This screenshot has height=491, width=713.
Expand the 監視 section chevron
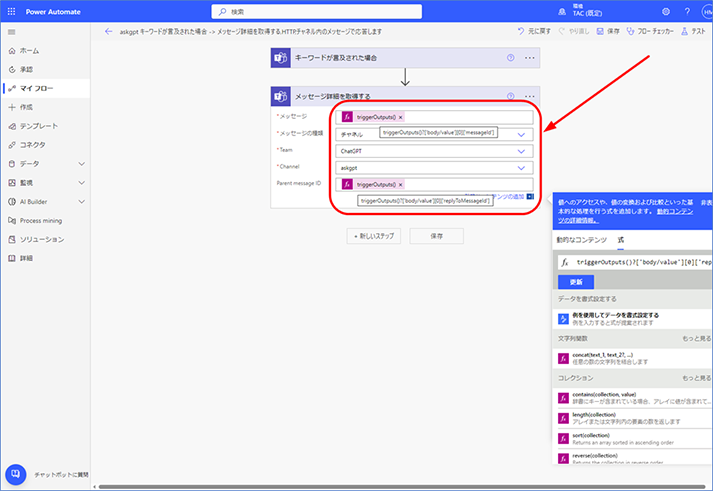click(x=82, y=183)
